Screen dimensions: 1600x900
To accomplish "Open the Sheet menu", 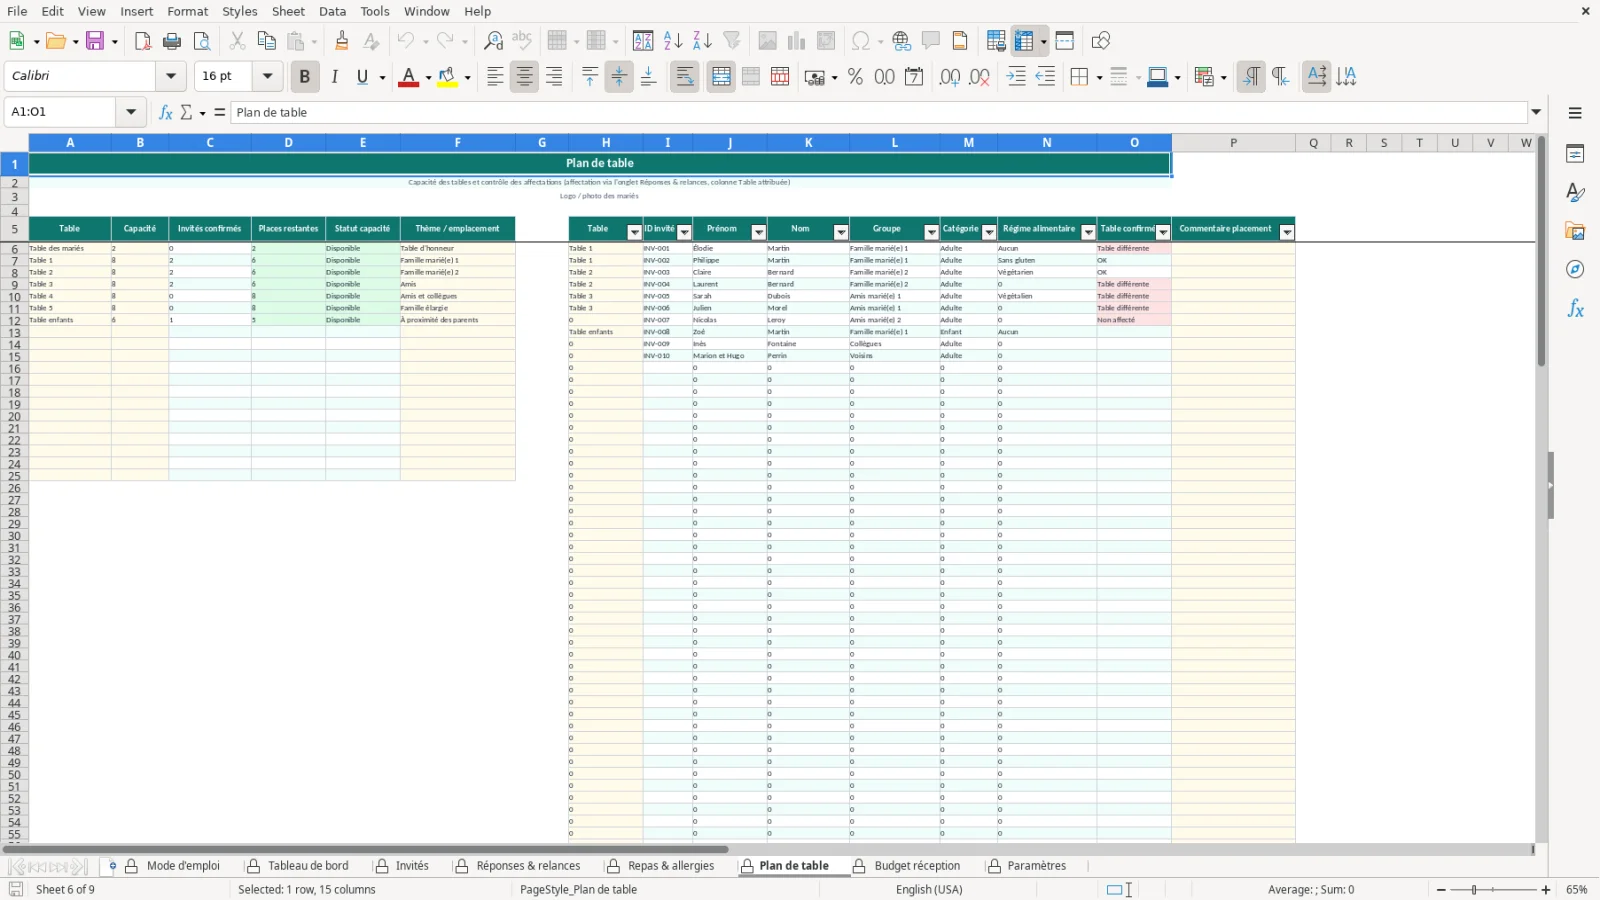I will pyautogui.click(x=288, y=11).
